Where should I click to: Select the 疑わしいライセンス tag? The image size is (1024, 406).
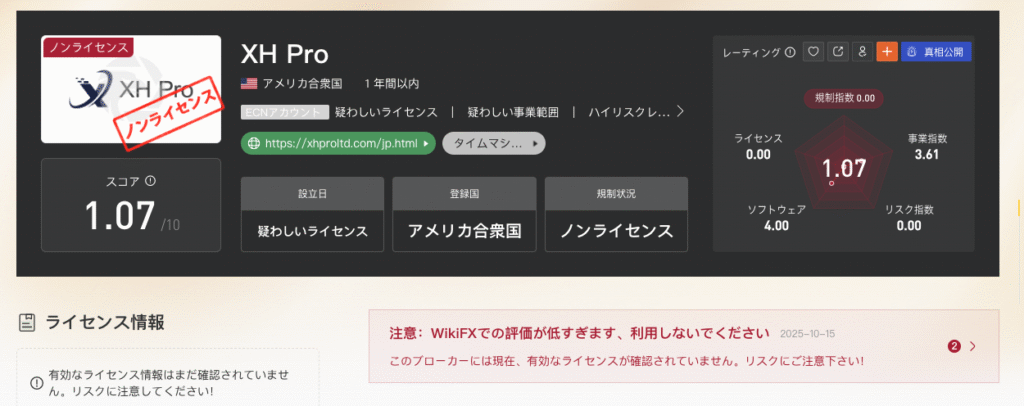[386, 112]
